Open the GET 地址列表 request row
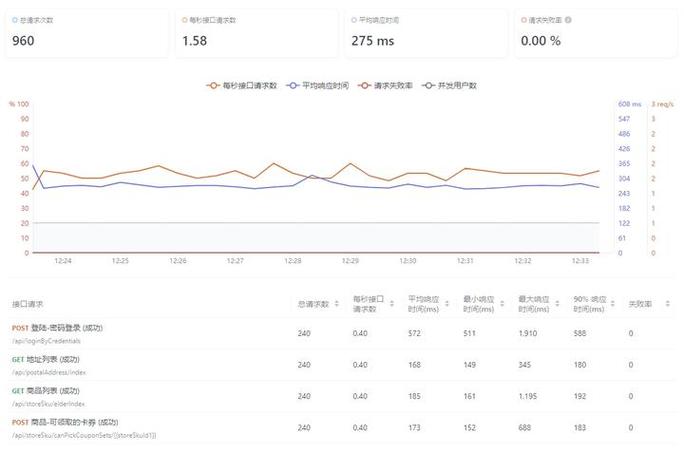 pyautogui.click(x=342, y=365)
